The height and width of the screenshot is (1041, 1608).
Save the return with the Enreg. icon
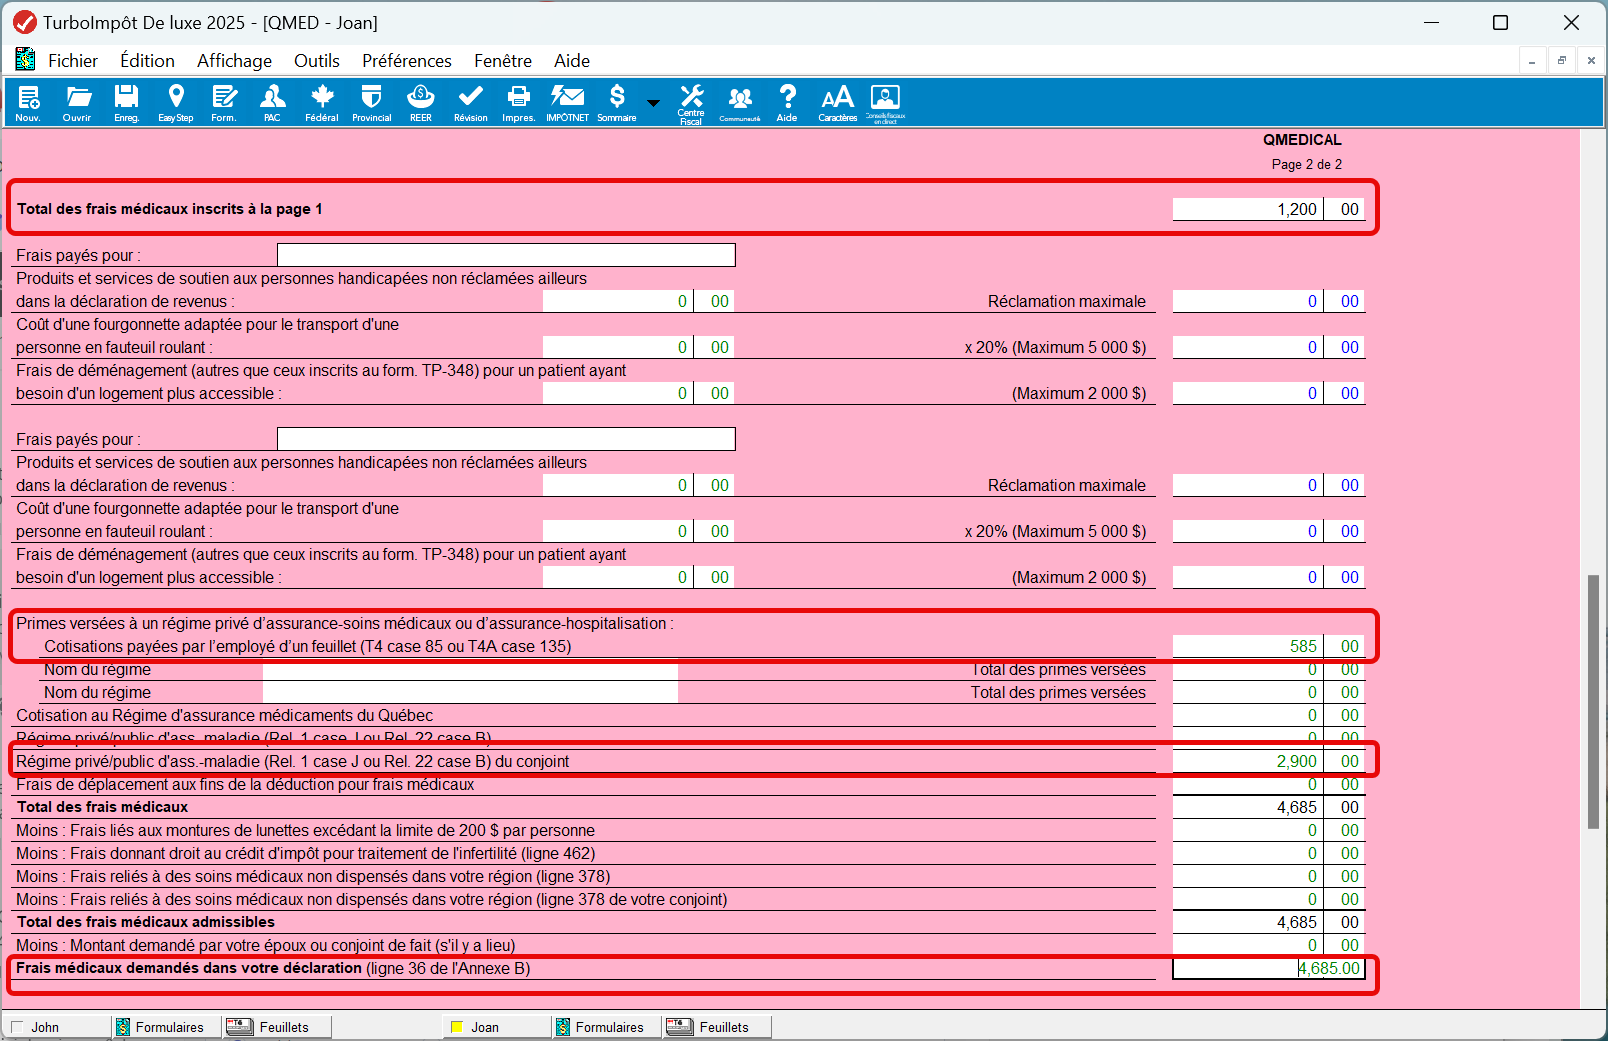point(126,102)
